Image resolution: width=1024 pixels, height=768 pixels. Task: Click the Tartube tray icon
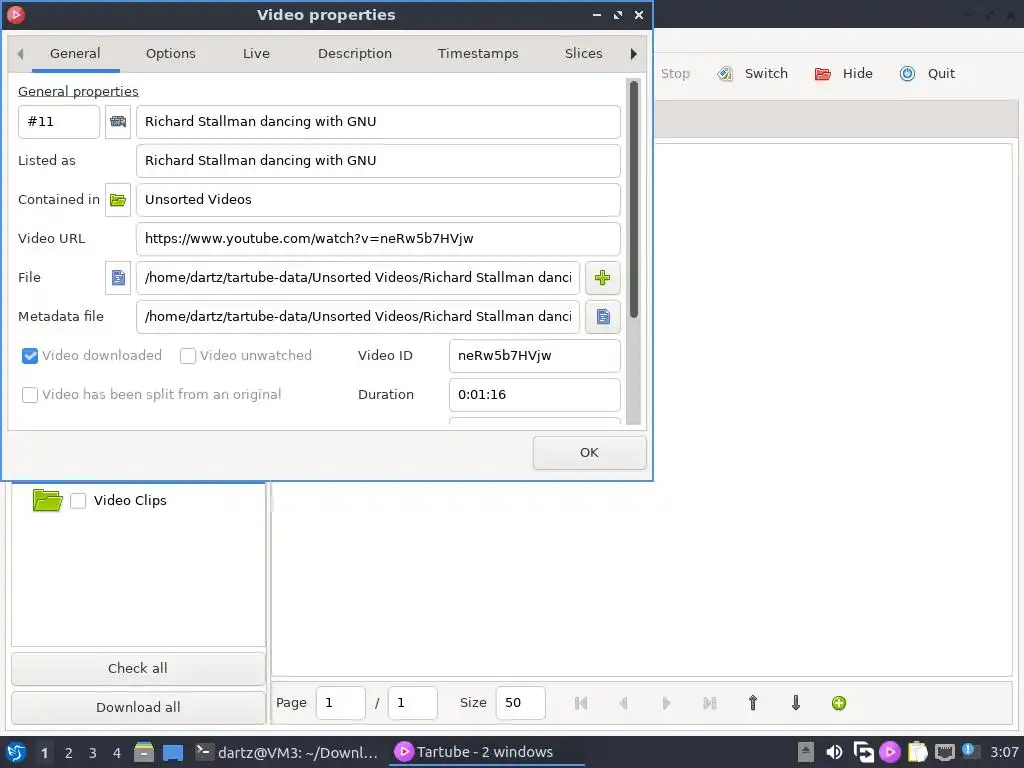[x=889, y=752]
